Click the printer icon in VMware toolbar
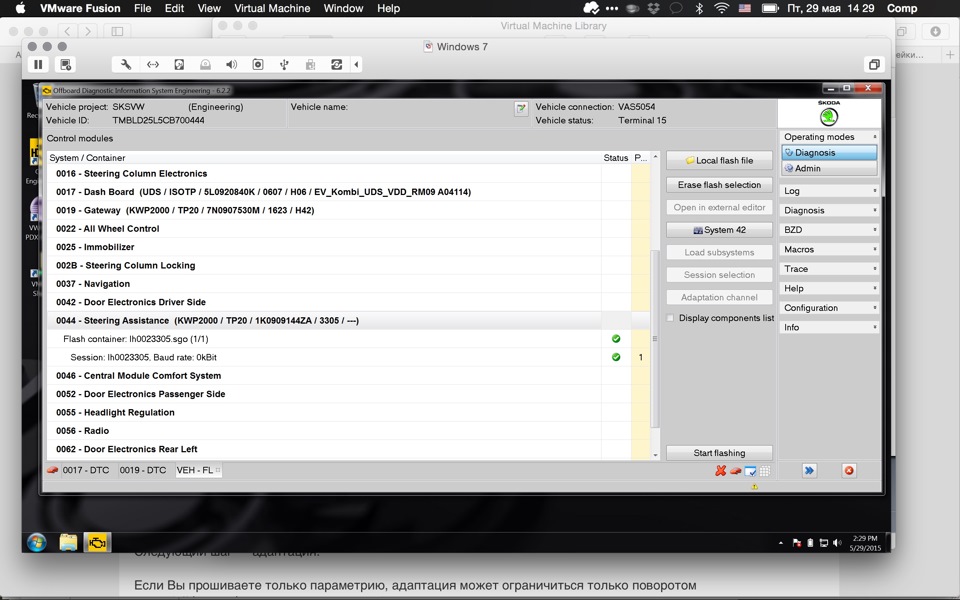960x600 pixels. [310, 64]
